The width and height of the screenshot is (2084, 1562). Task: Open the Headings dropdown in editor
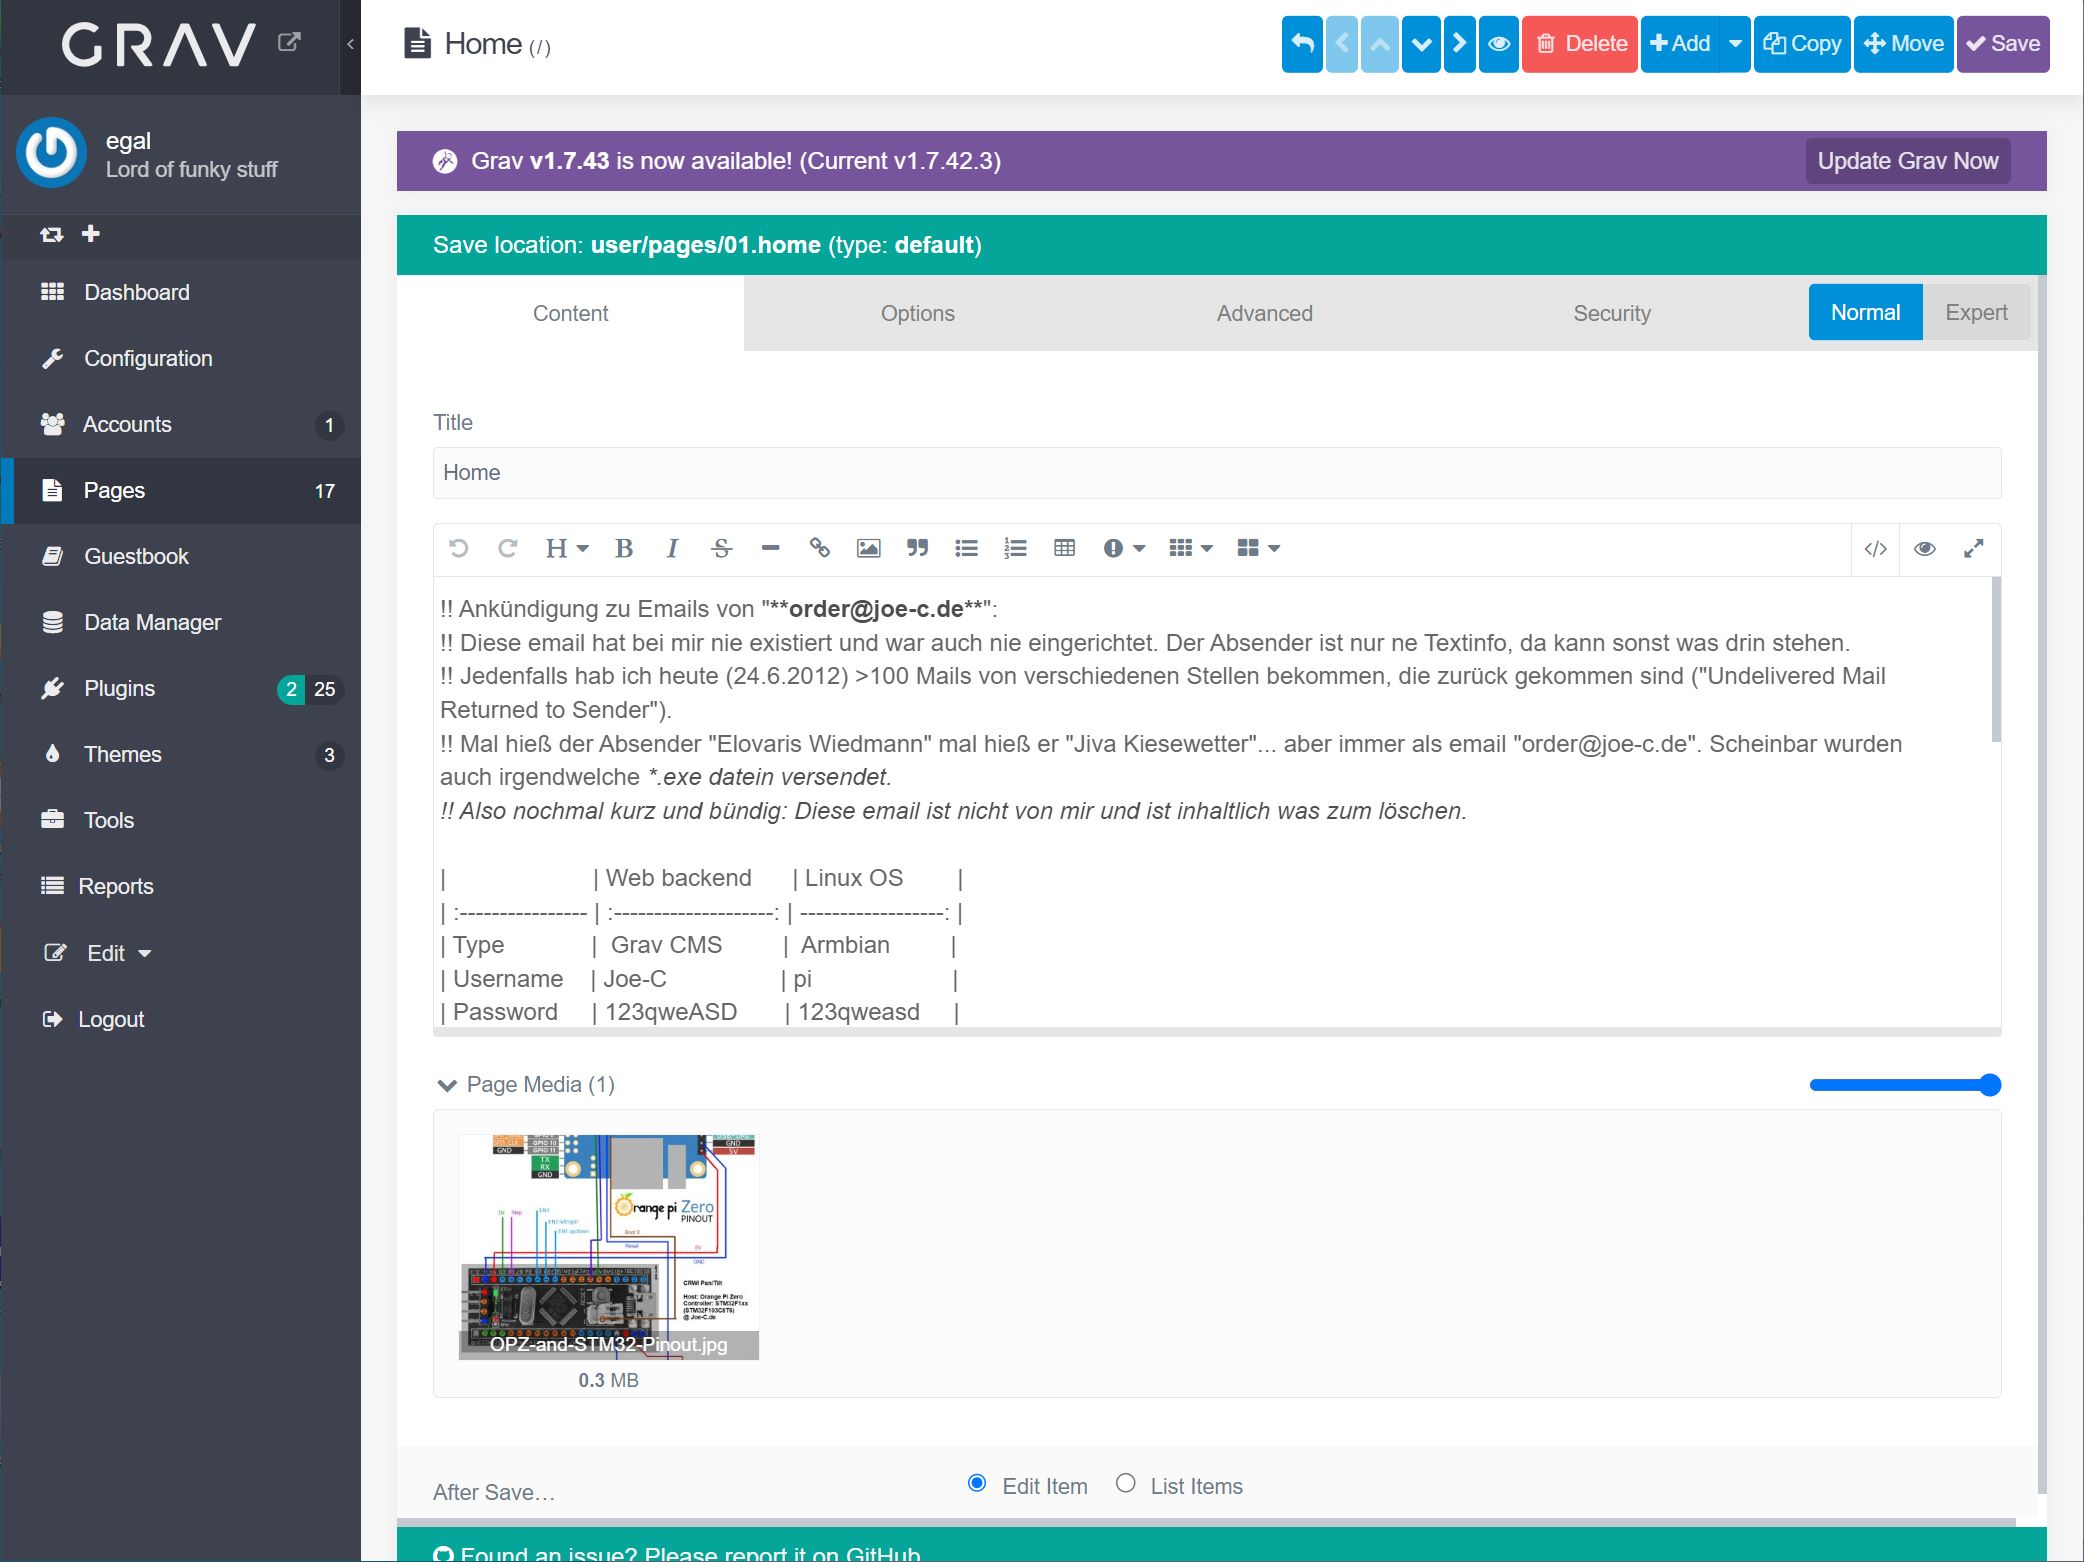coord(566,548)
